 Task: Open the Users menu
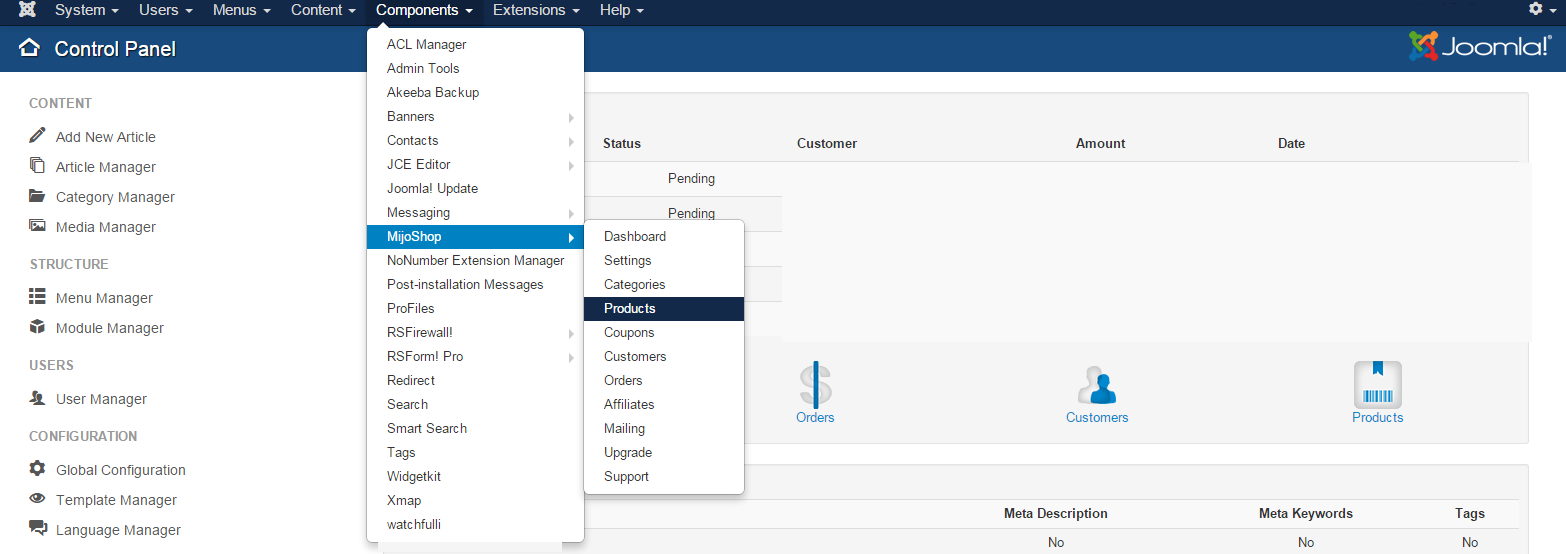click(166, 10)
